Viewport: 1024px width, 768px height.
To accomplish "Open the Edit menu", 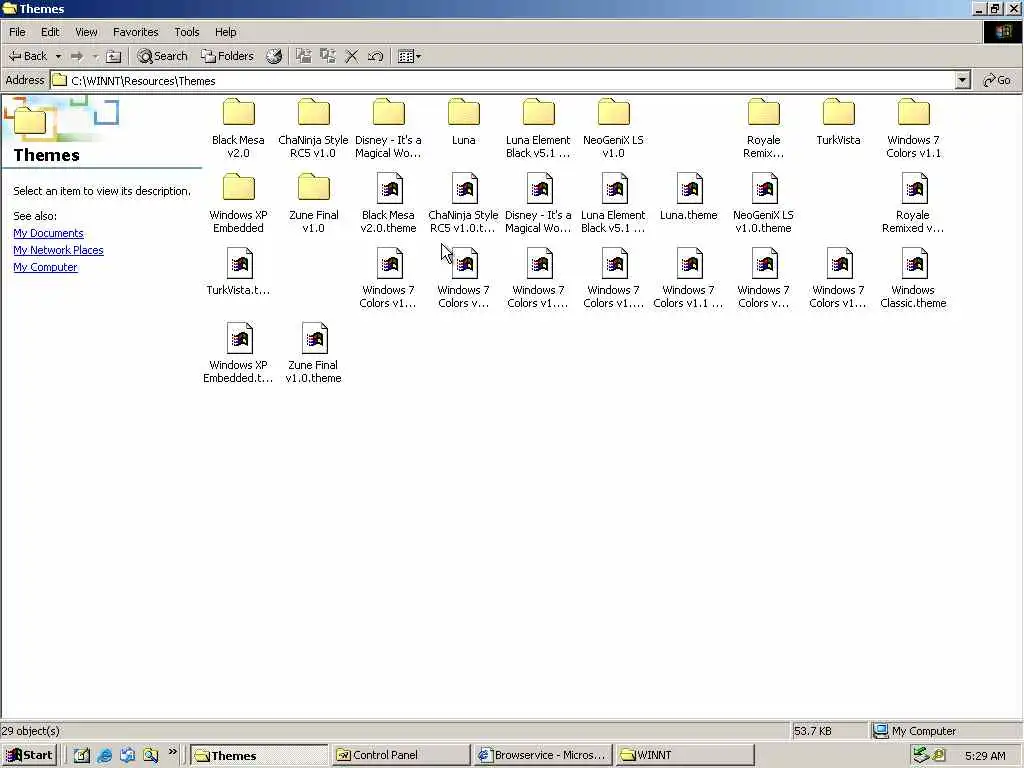I will coord(50,32).
